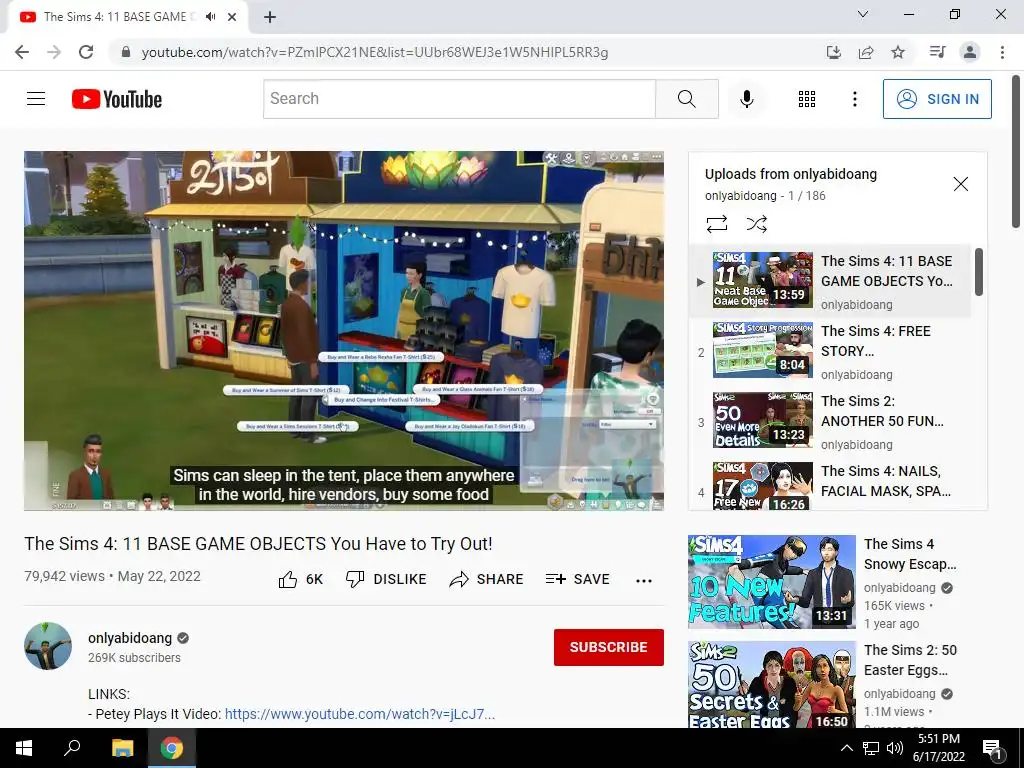Click the search magnifier button

click(x=686, y=99)
